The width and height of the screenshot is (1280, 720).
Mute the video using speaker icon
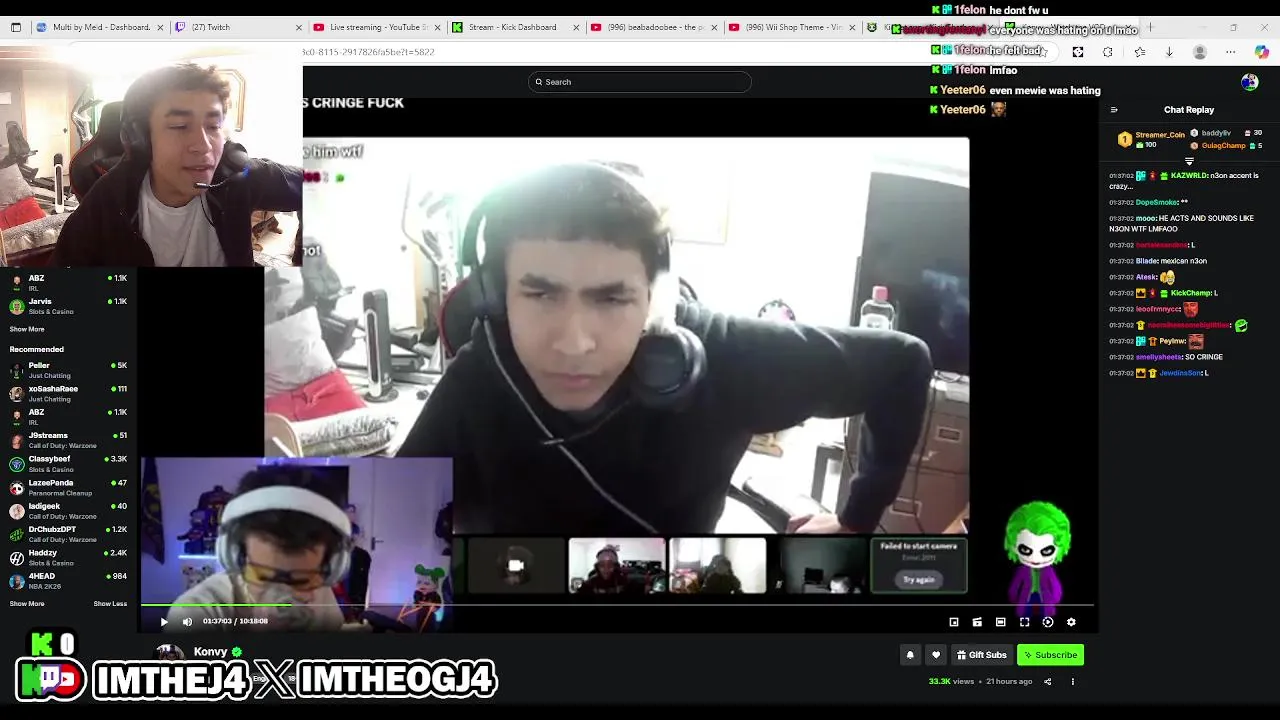(187, 621)
